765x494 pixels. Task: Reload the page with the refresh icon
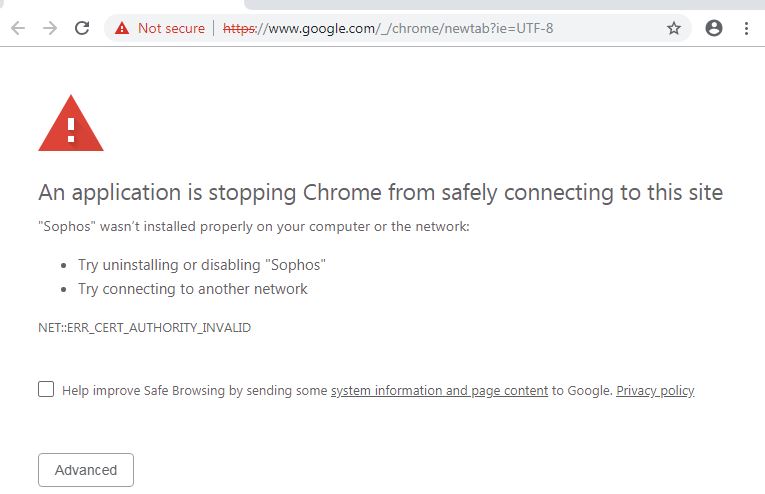click(x=82, y=28)
